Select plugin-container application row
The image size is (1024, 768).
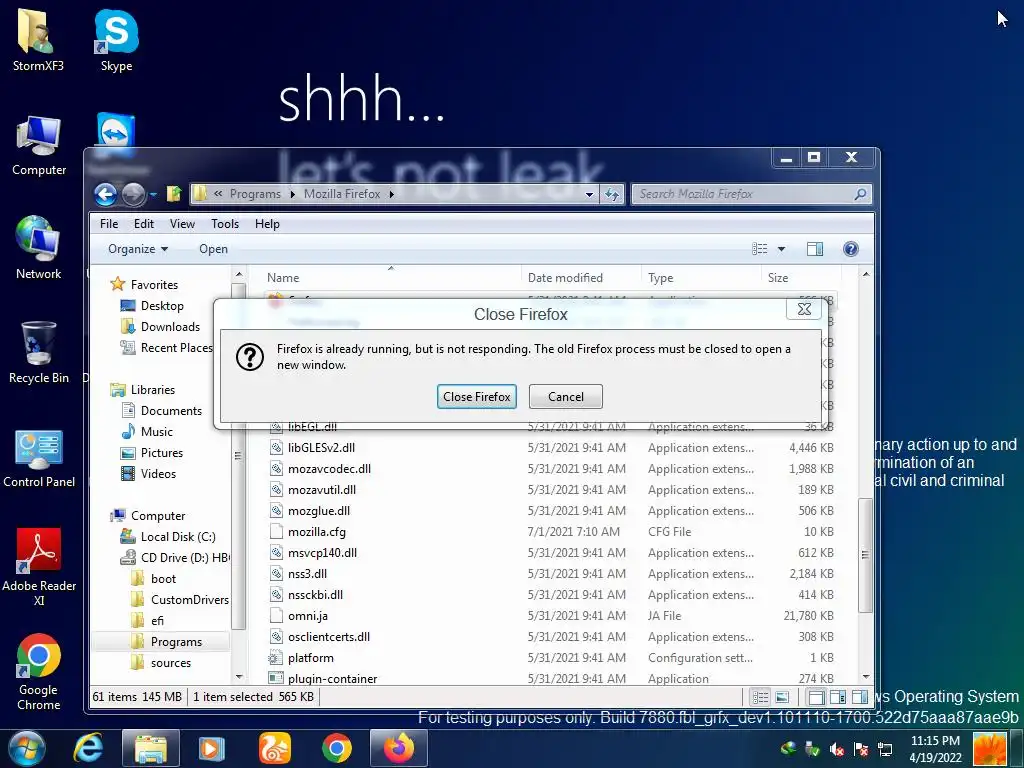pos(552,679)
